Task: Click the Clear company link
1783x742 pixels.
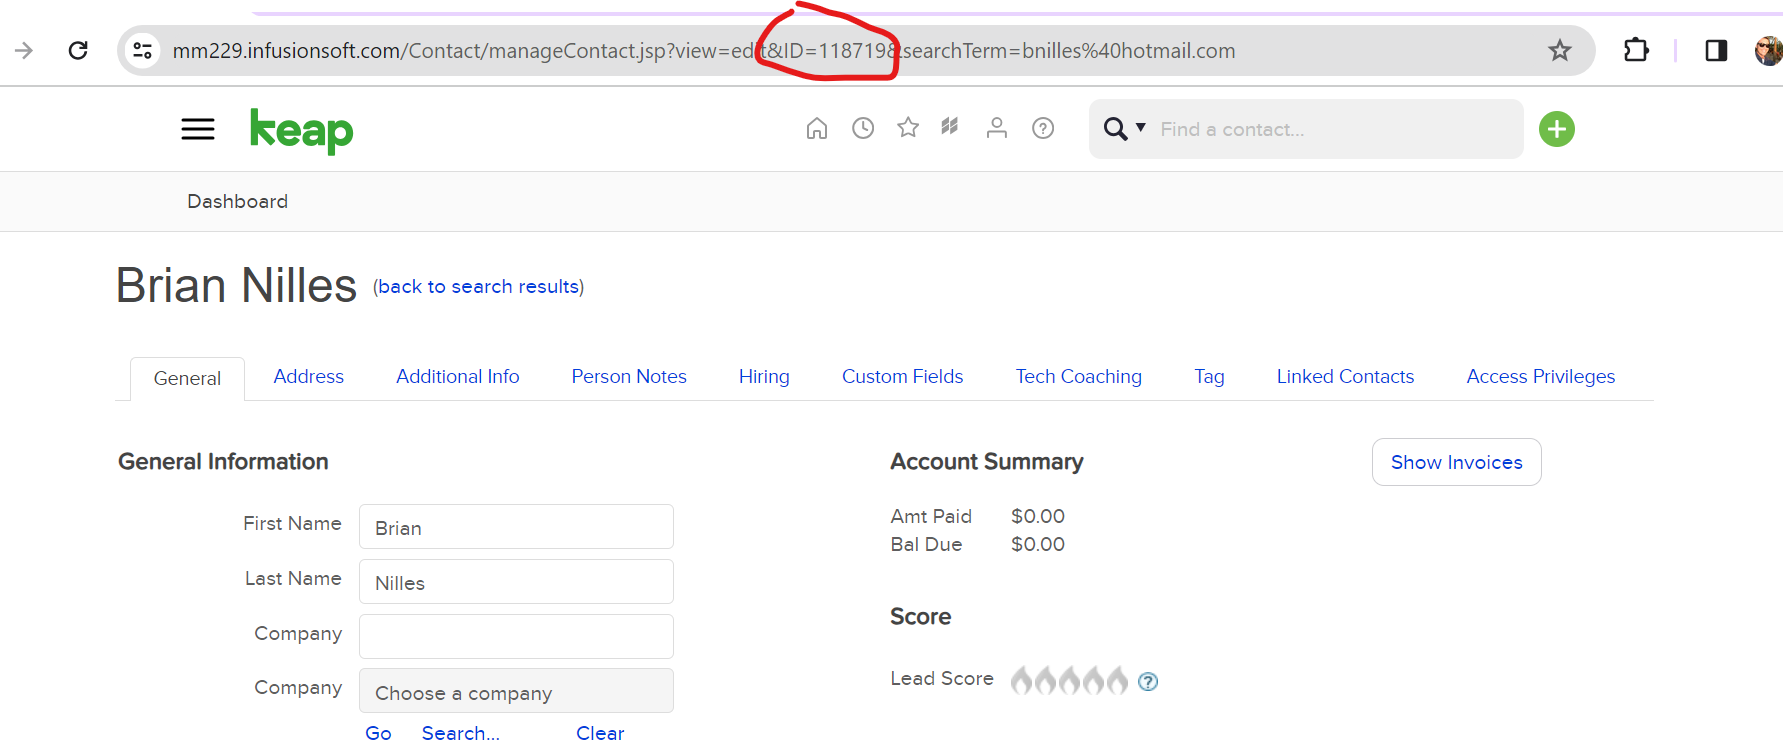Action: [x=600, y=733]
